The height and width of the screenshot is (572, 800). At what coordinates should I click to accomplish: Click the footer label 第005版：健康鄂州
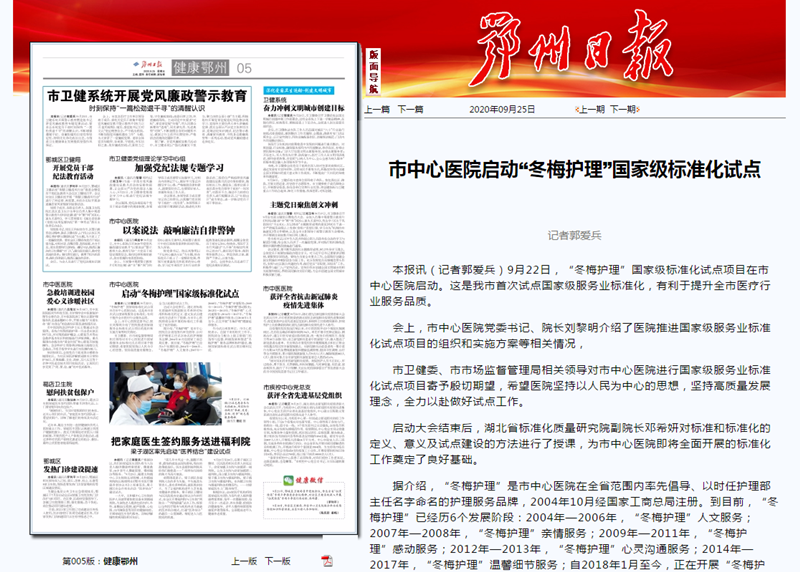[x=100, y=561]
